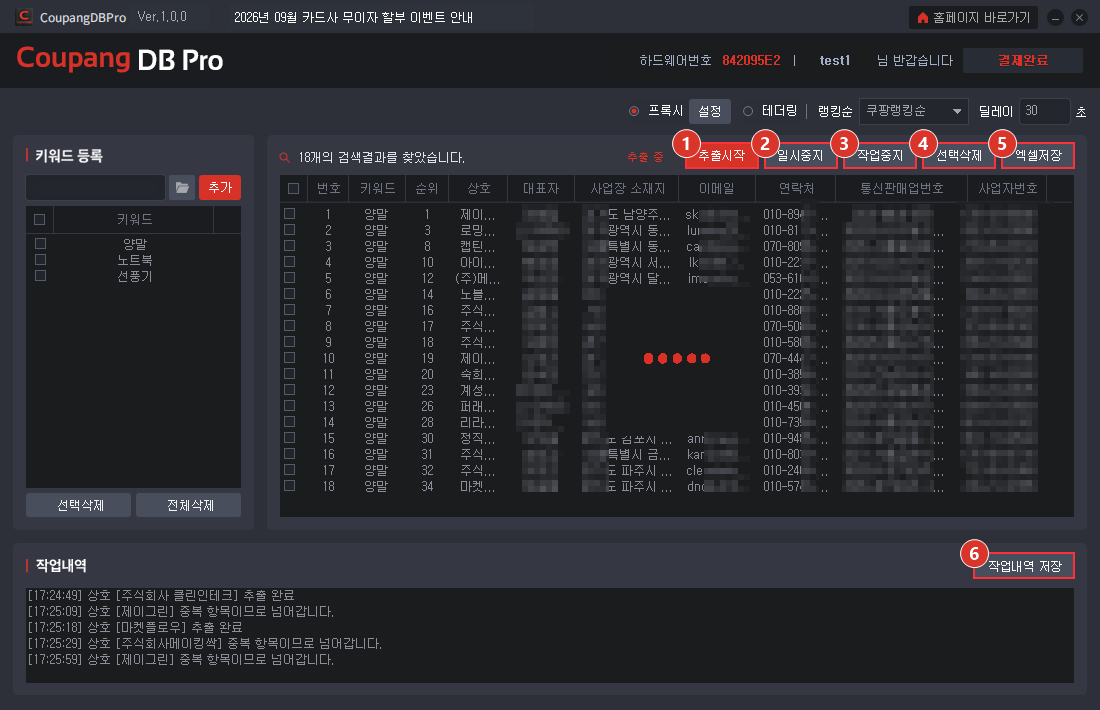This screenshot has width=1100, height=710.
Task: Focus the 딜레이 seconds field showing 30
Action: [x=1045, y=111]
